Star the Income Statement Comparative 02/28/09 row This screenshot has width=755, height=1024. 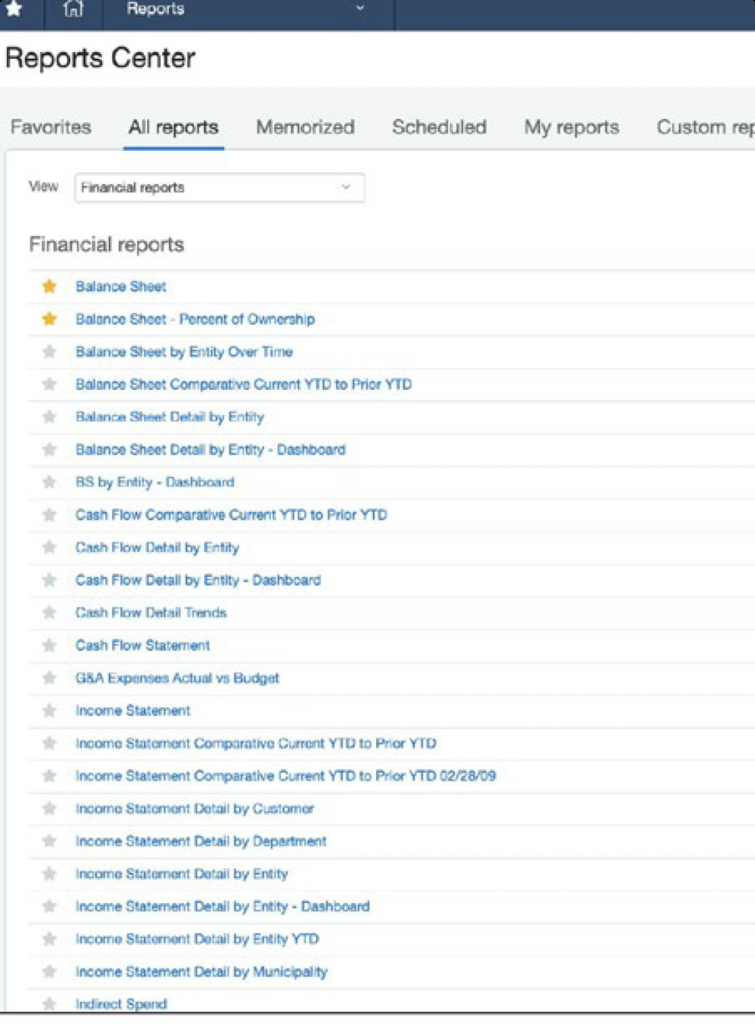[49, 776]
